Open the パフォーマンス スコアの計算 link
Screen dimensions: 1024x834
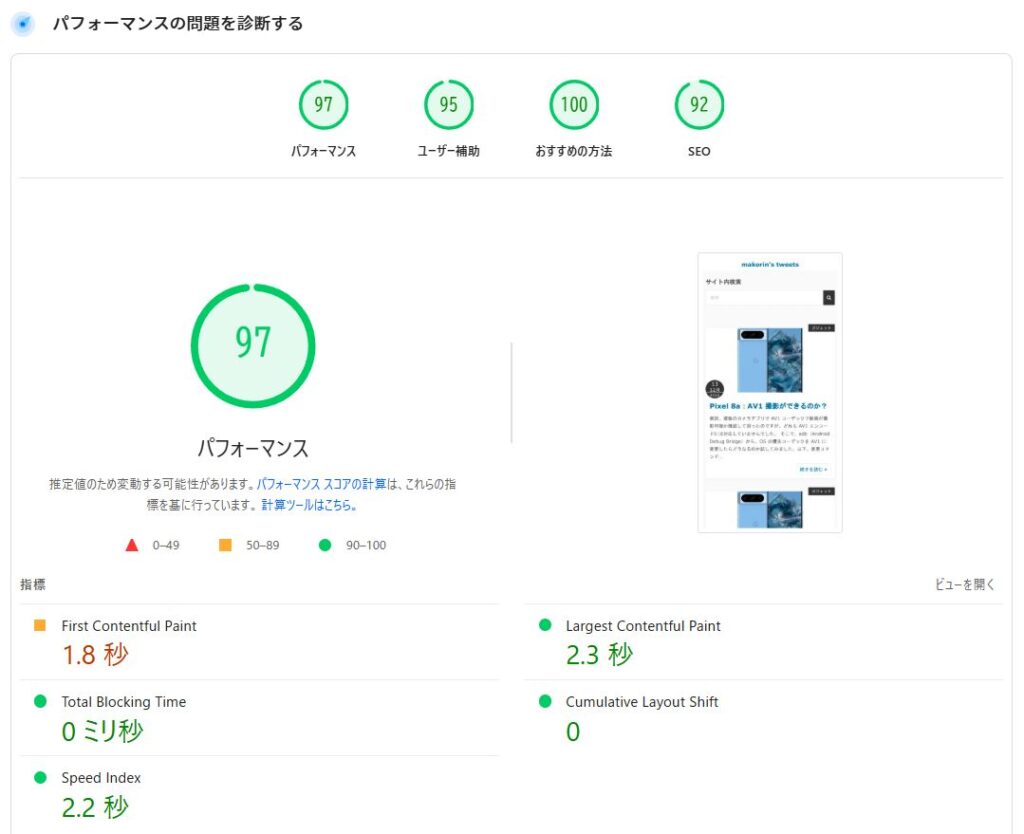point(321,484)
